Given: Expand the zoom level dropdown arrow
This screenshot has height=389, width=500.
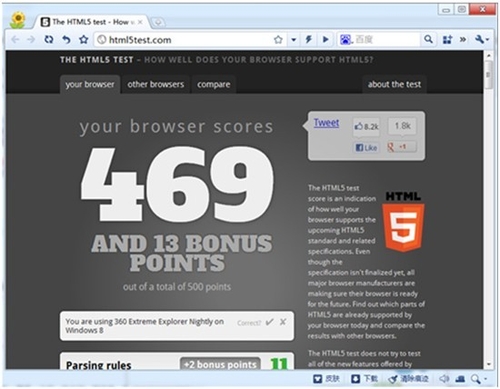Looking at the screenshot, I should point(485,379).
